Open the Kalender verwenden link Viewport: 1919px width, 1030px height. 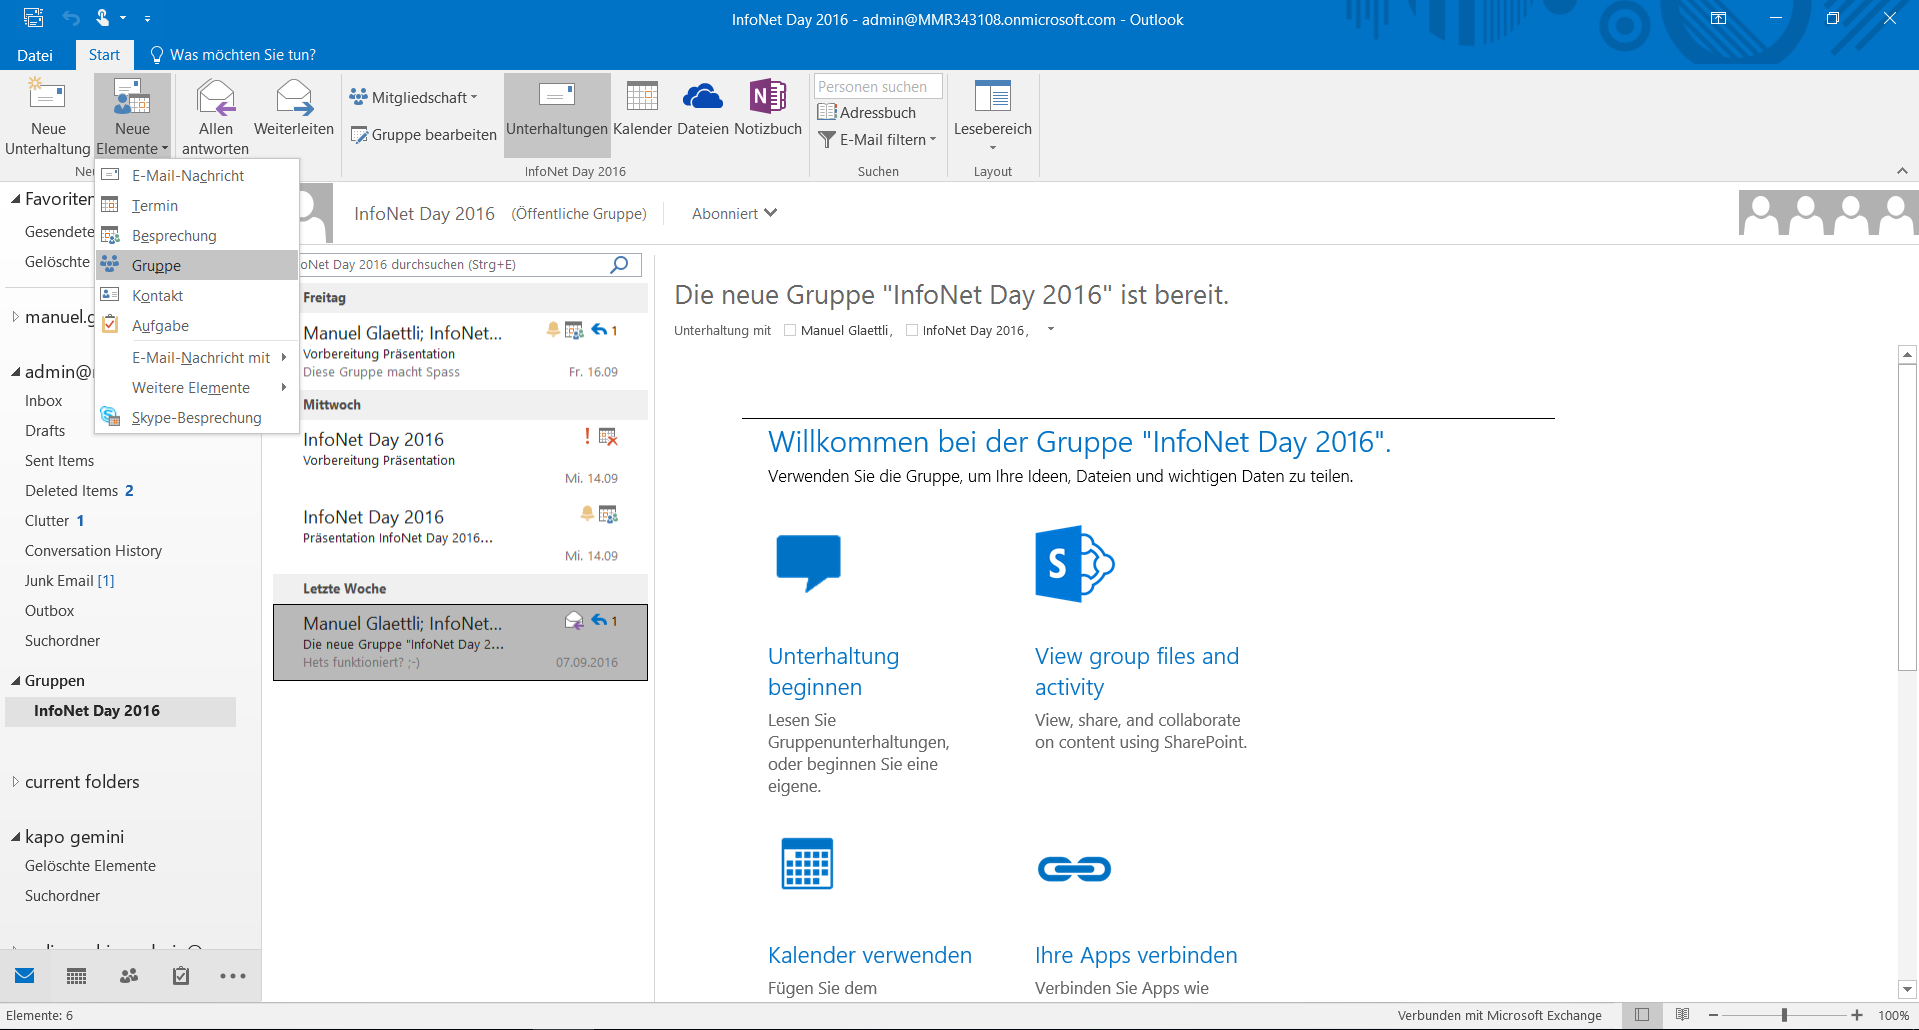point(870,955)
